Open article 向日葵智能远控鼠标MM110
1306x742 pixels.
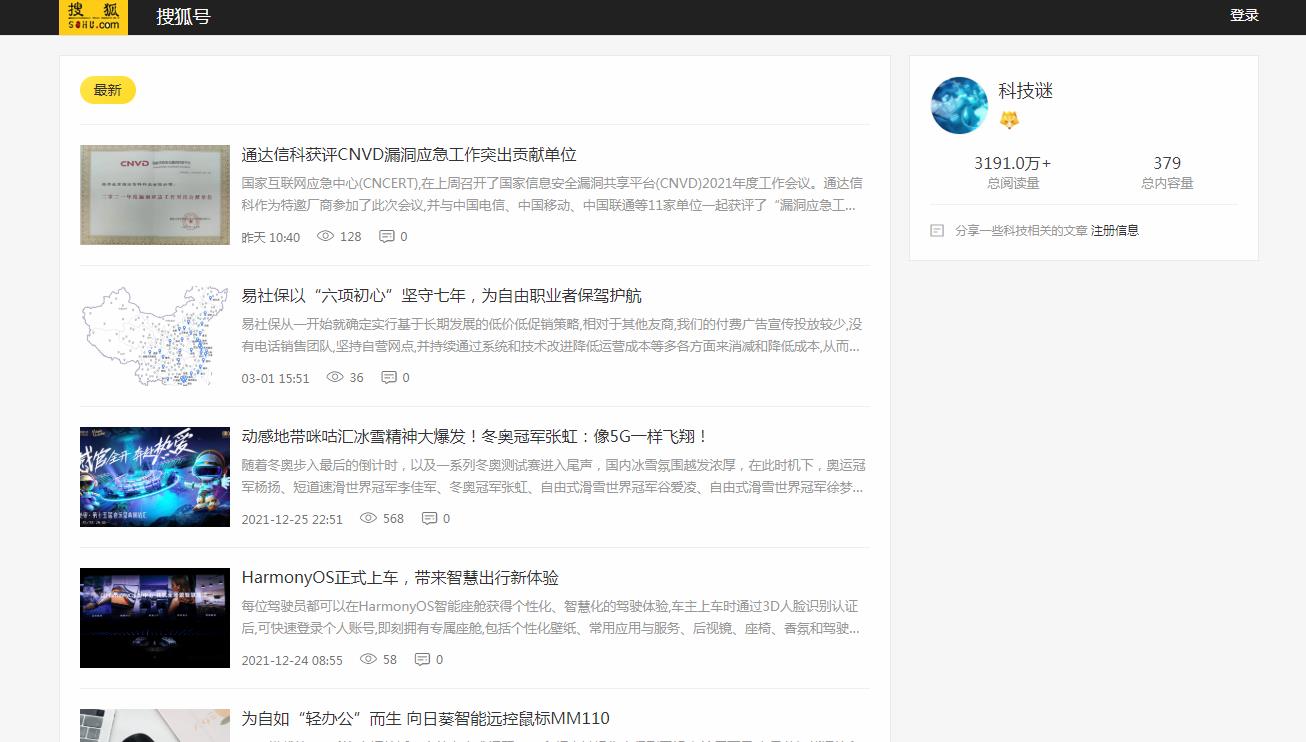coord(426,719)
